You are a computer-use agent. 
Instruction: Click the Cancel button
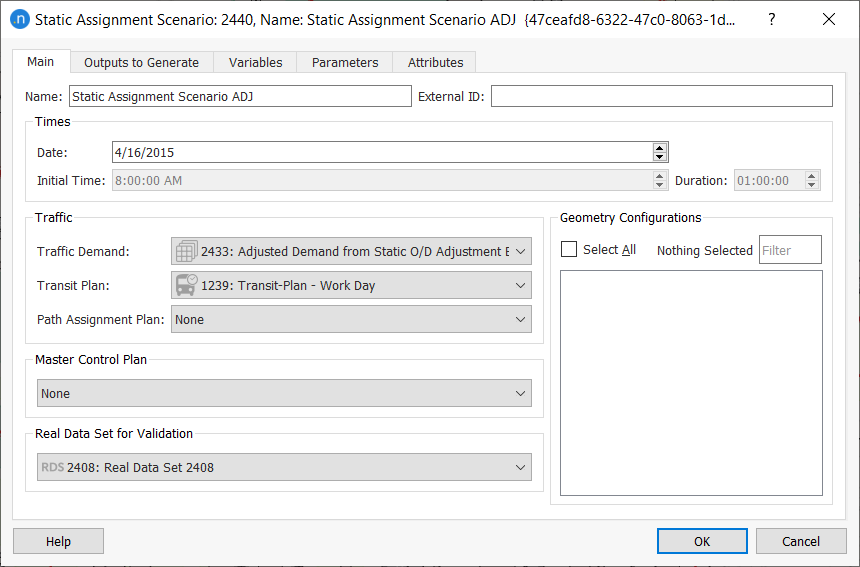800,541
